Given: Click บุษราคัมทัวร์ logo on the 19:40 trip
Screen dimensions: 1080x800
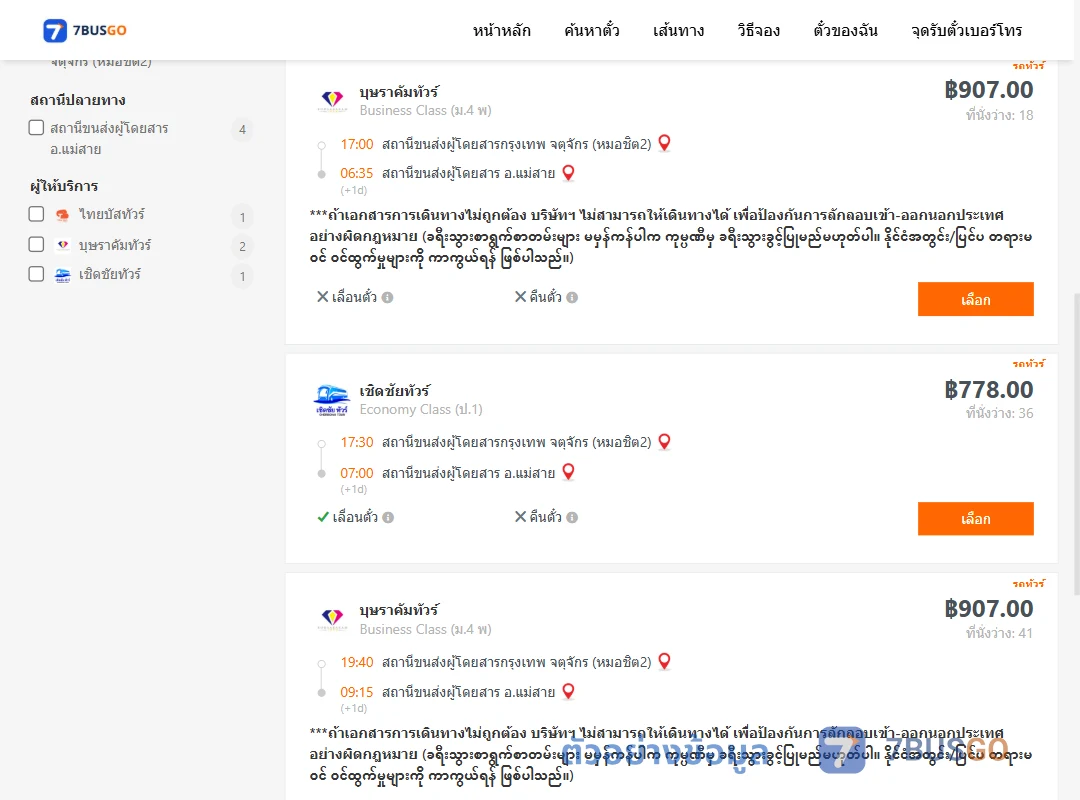Looking at the screenshot, I should tap(332, 619).
